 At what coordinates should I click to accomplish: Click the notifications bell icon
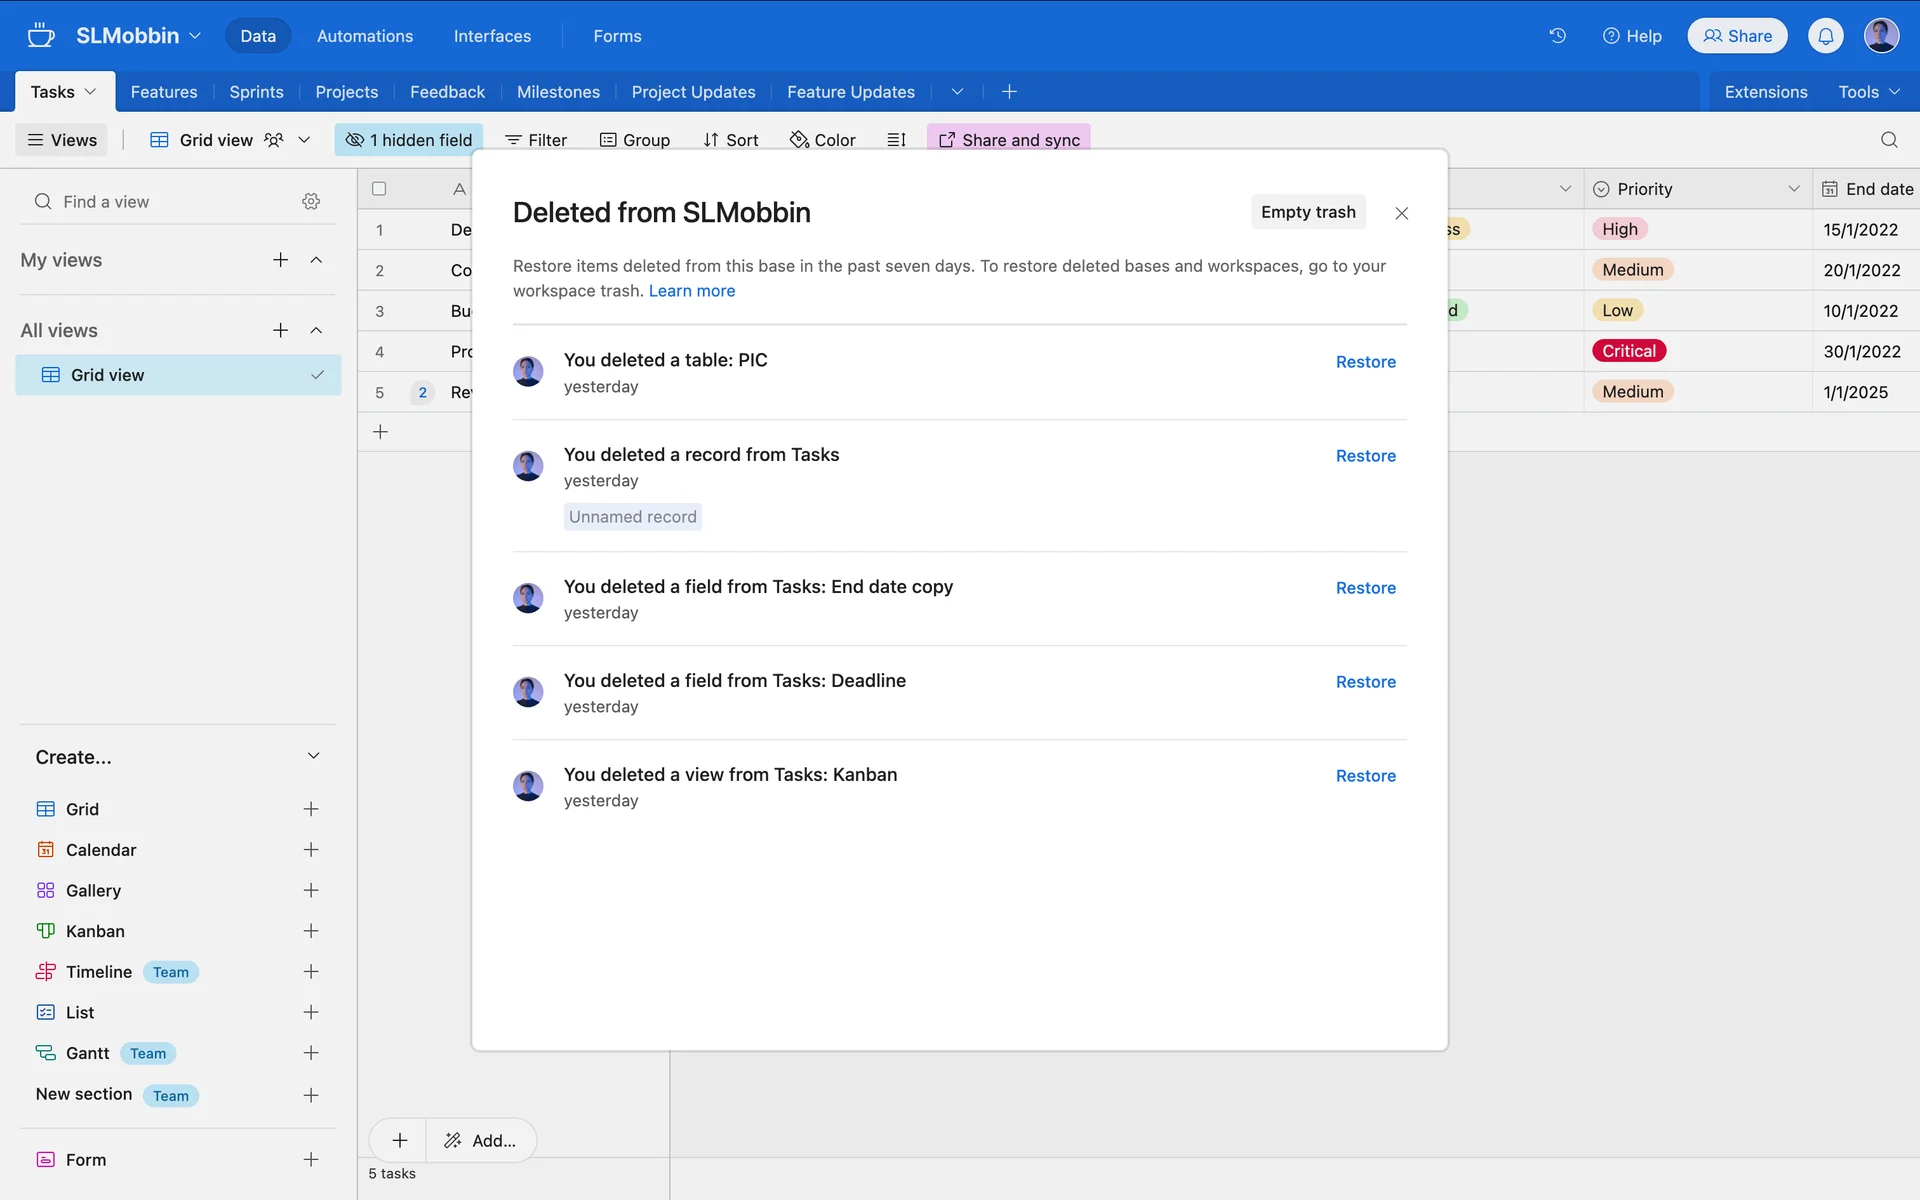click(1825, 36)
